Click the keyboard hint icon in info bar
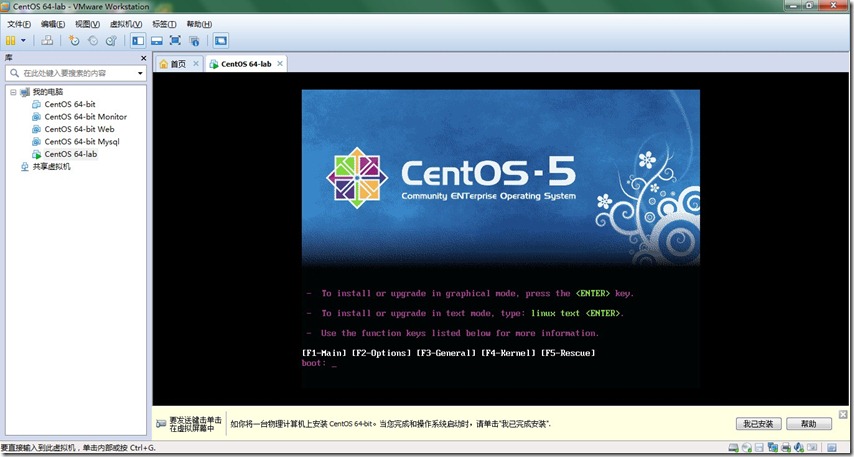This screenshot has width=854, height=457. click(x=161, y=424)
